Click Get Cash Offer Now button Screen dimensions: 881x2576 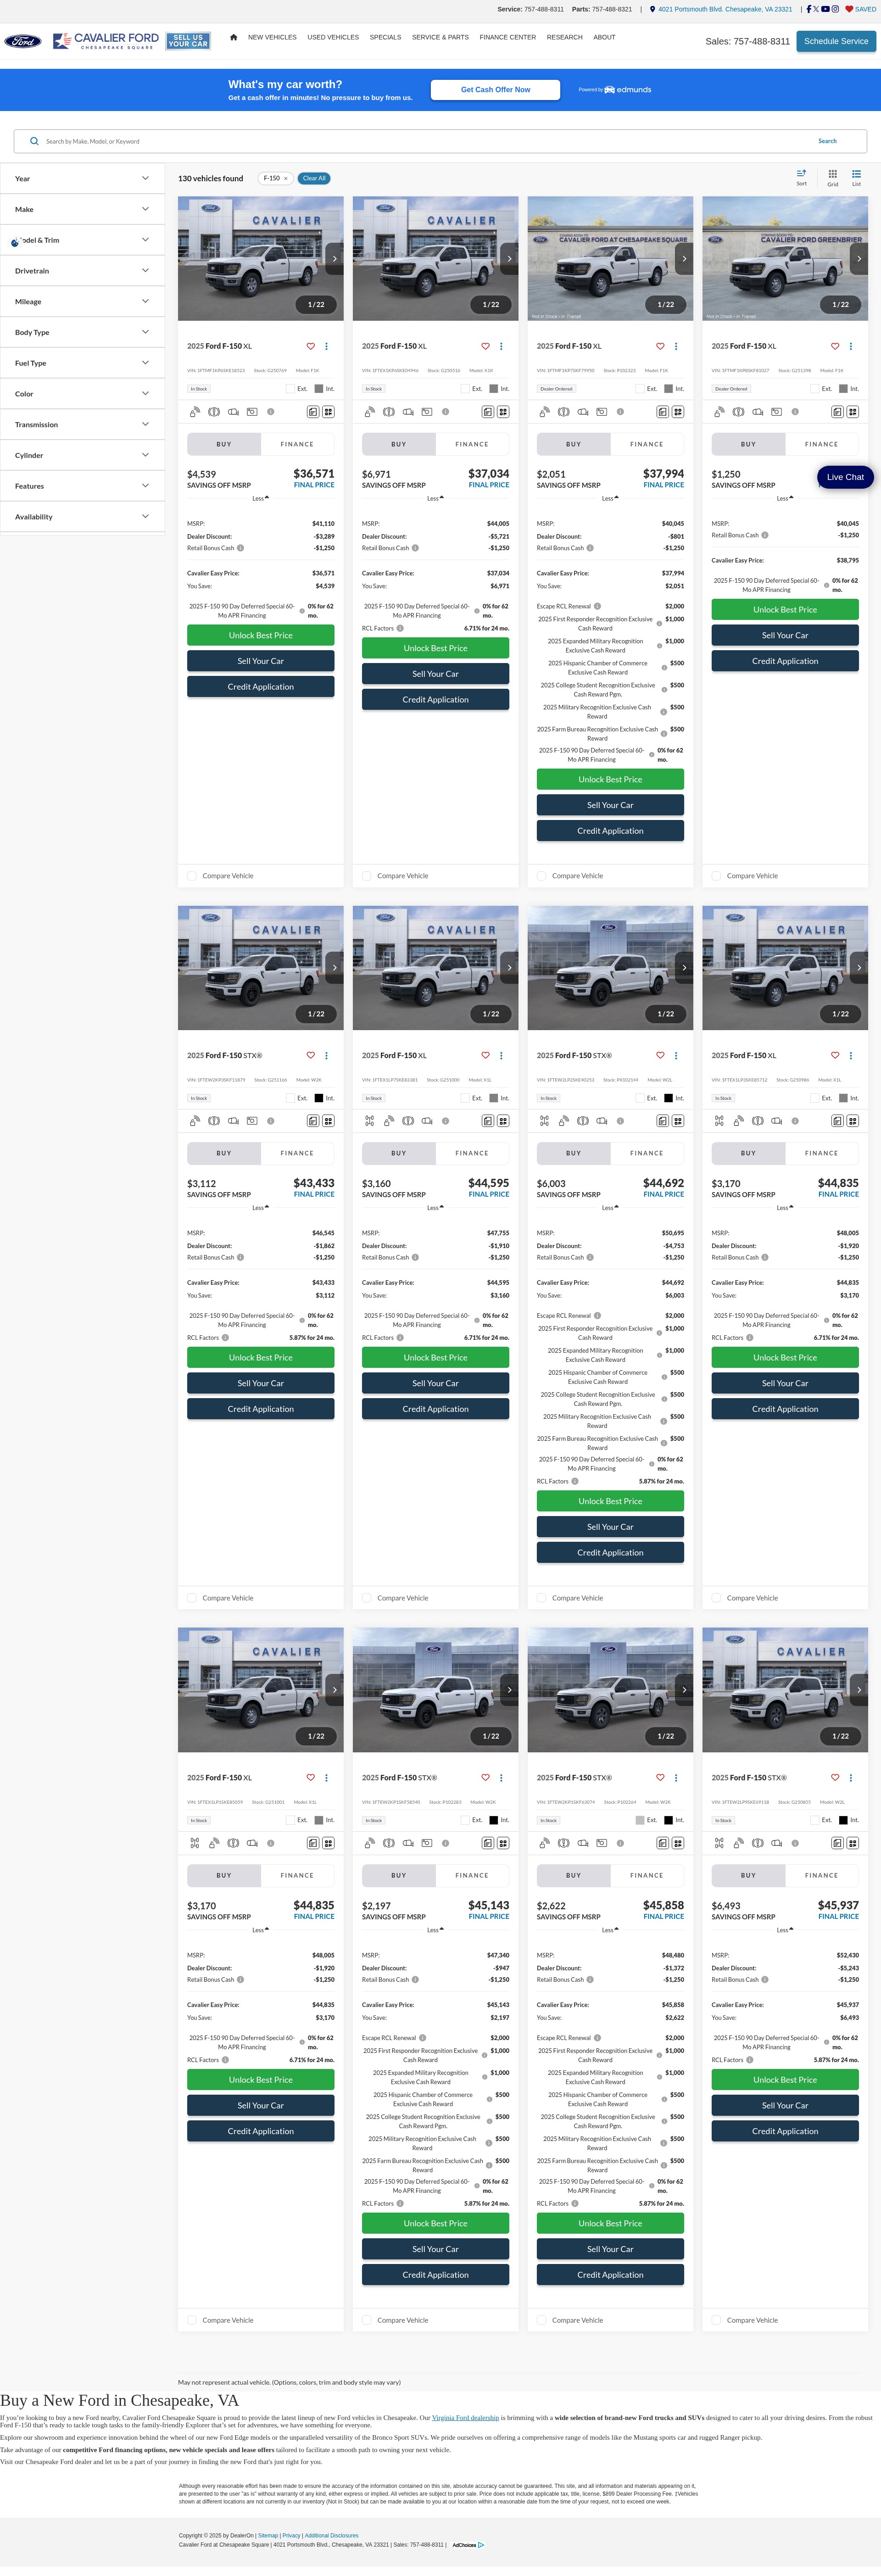495,90
